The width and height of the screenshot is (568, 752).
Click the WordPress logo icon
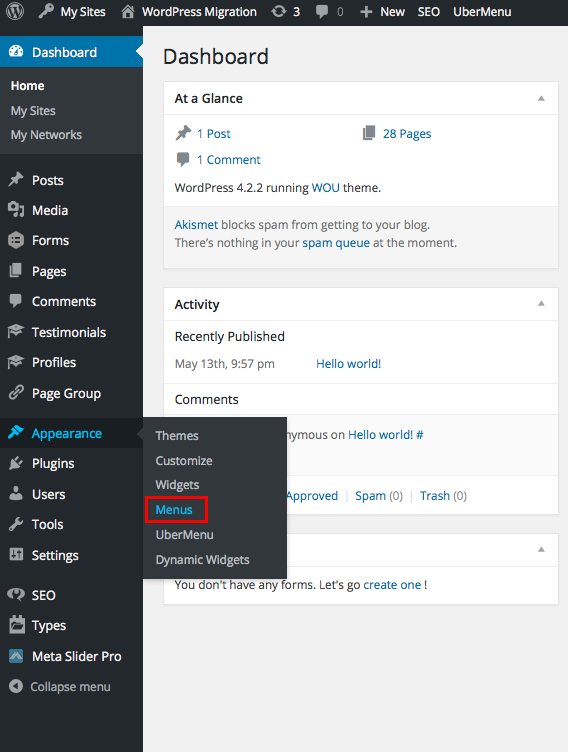(15, 11)
